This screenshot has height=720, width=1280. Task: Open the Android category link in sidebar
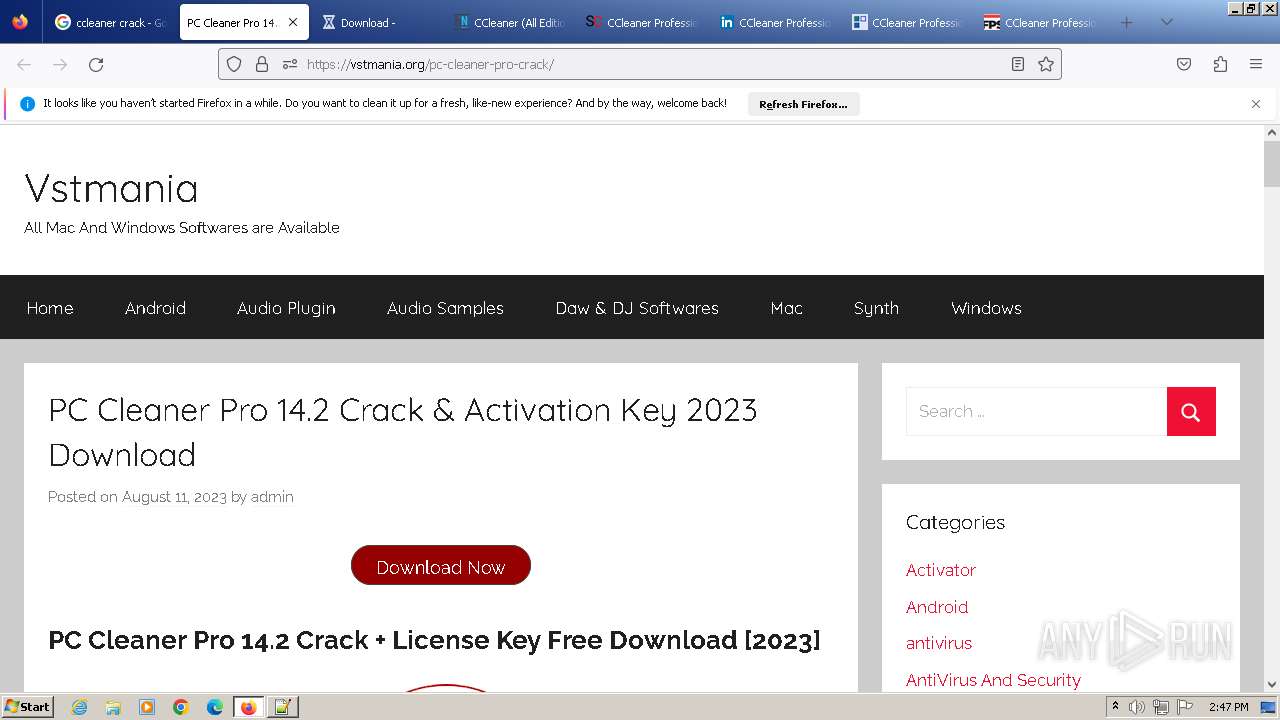point(937,607)
